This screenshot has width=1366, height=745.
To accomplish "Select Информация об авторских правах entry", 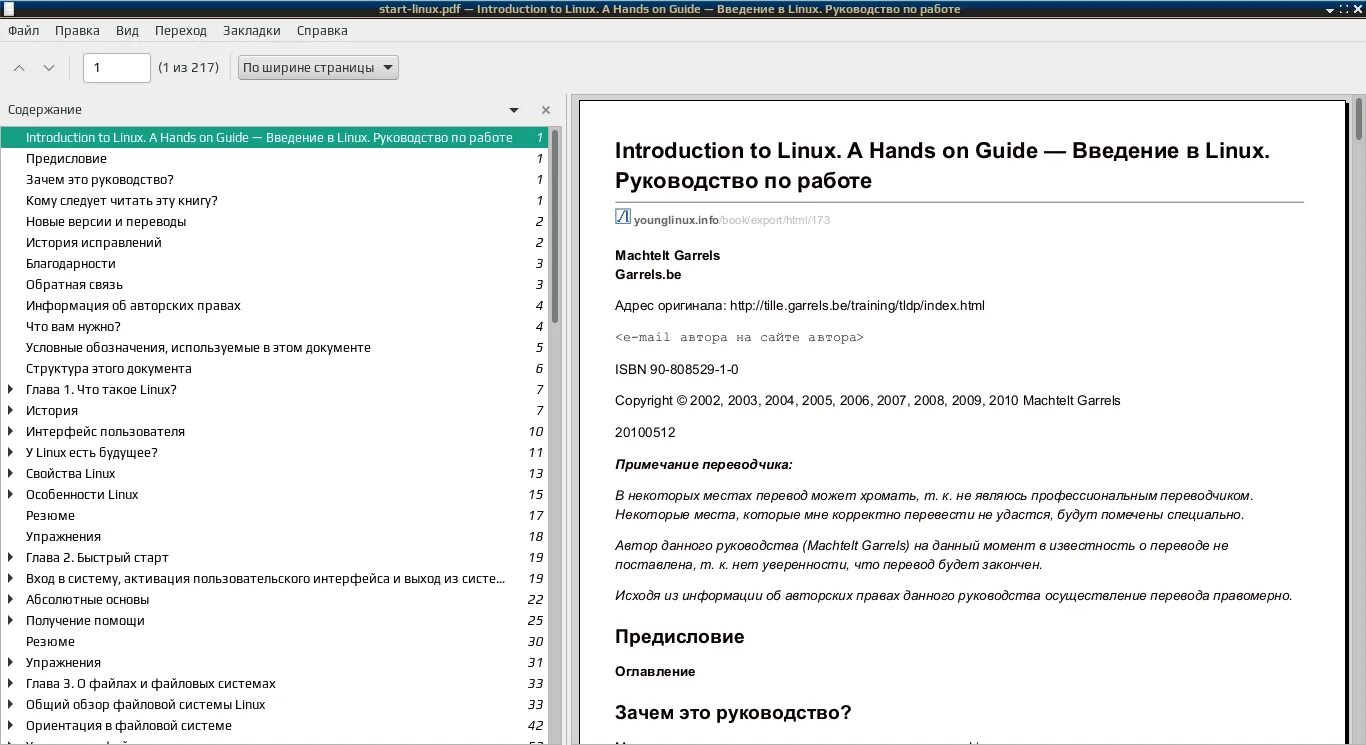I will click(275, 306).
